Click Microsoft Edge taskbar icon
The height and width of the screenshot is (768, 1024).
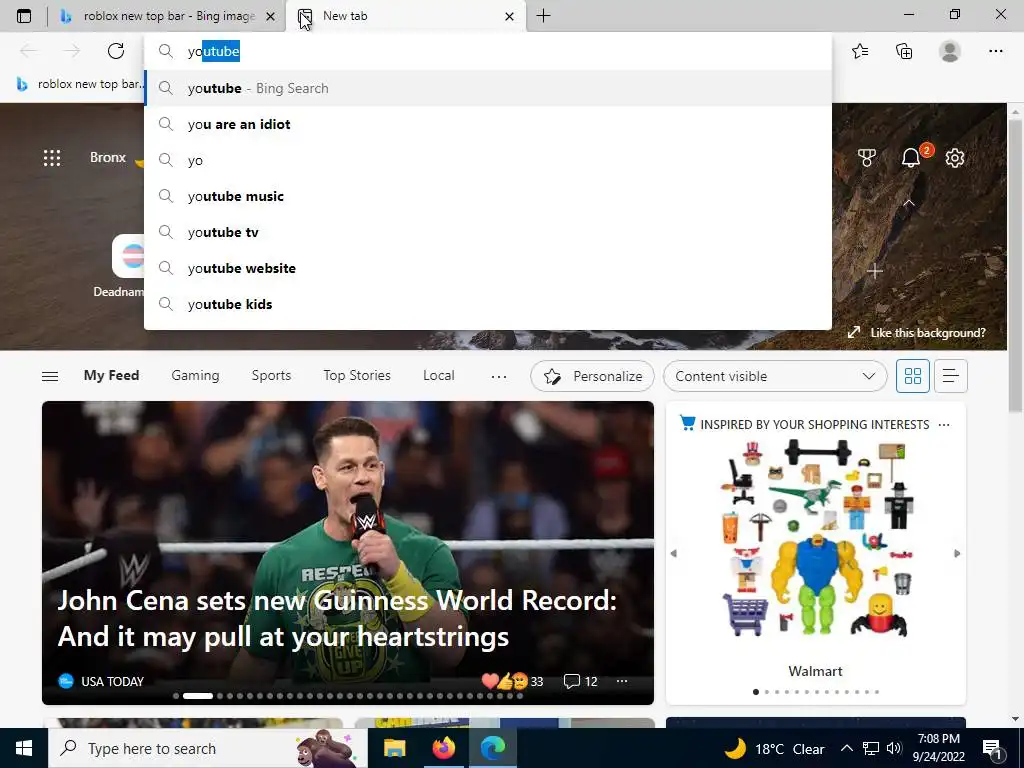click(492, 748)
